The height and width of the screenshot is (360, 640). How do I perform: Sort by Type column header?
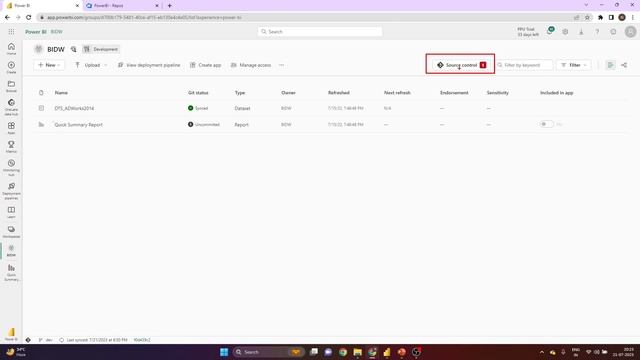click(240, 93)
